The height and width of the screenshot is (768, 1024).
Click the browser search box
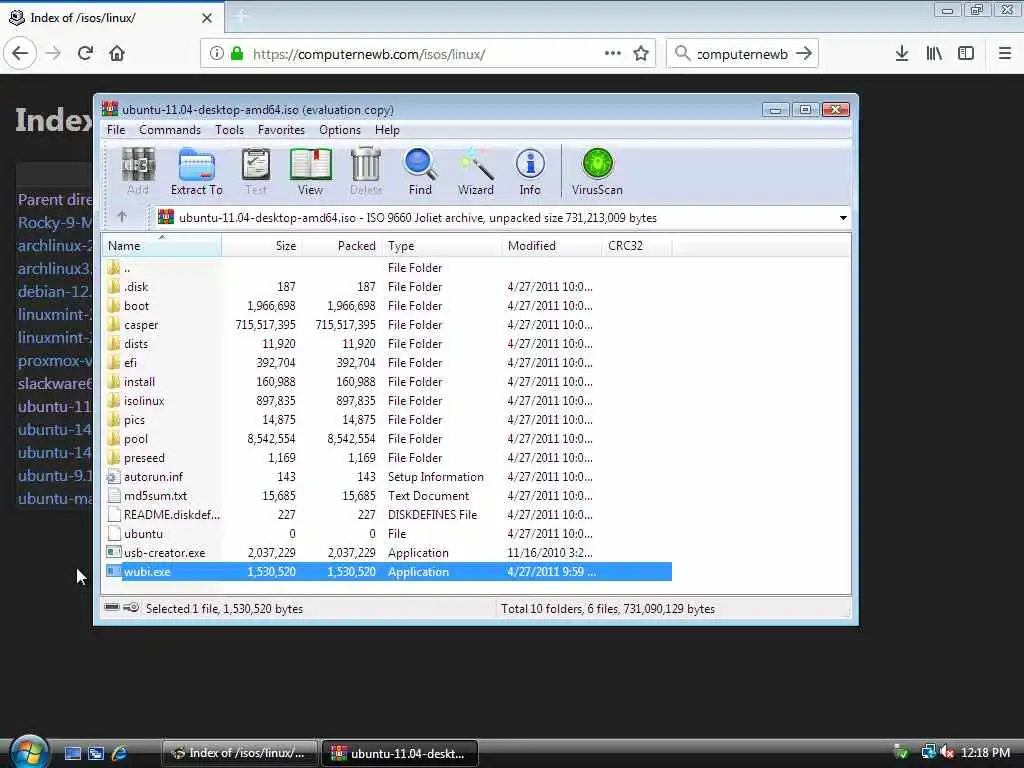click(742, 54)
